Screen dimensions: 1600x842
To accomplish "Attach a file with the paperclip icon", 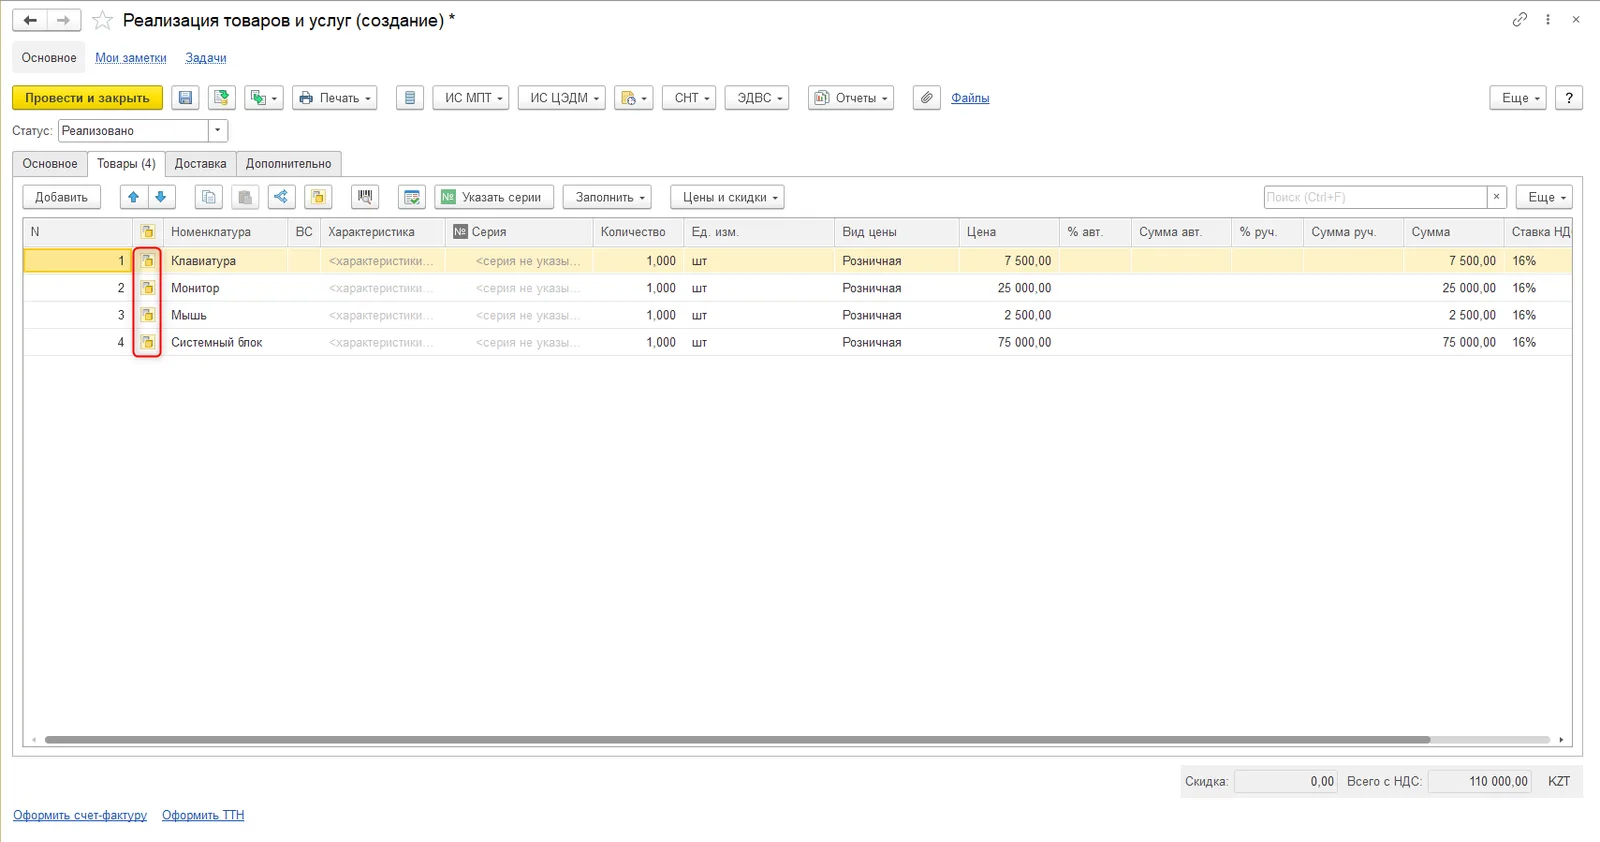I will pyautogui.click(x=927, y=98).
